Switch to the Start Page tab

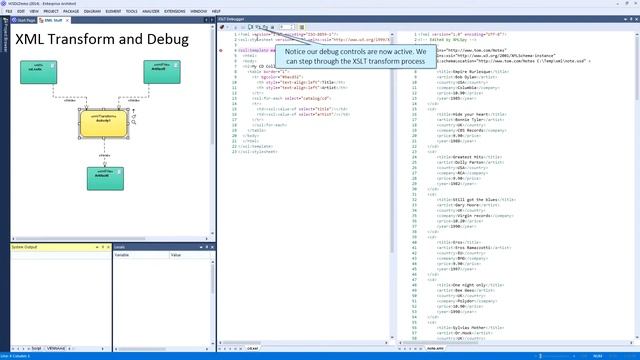(x=24, y=20)
